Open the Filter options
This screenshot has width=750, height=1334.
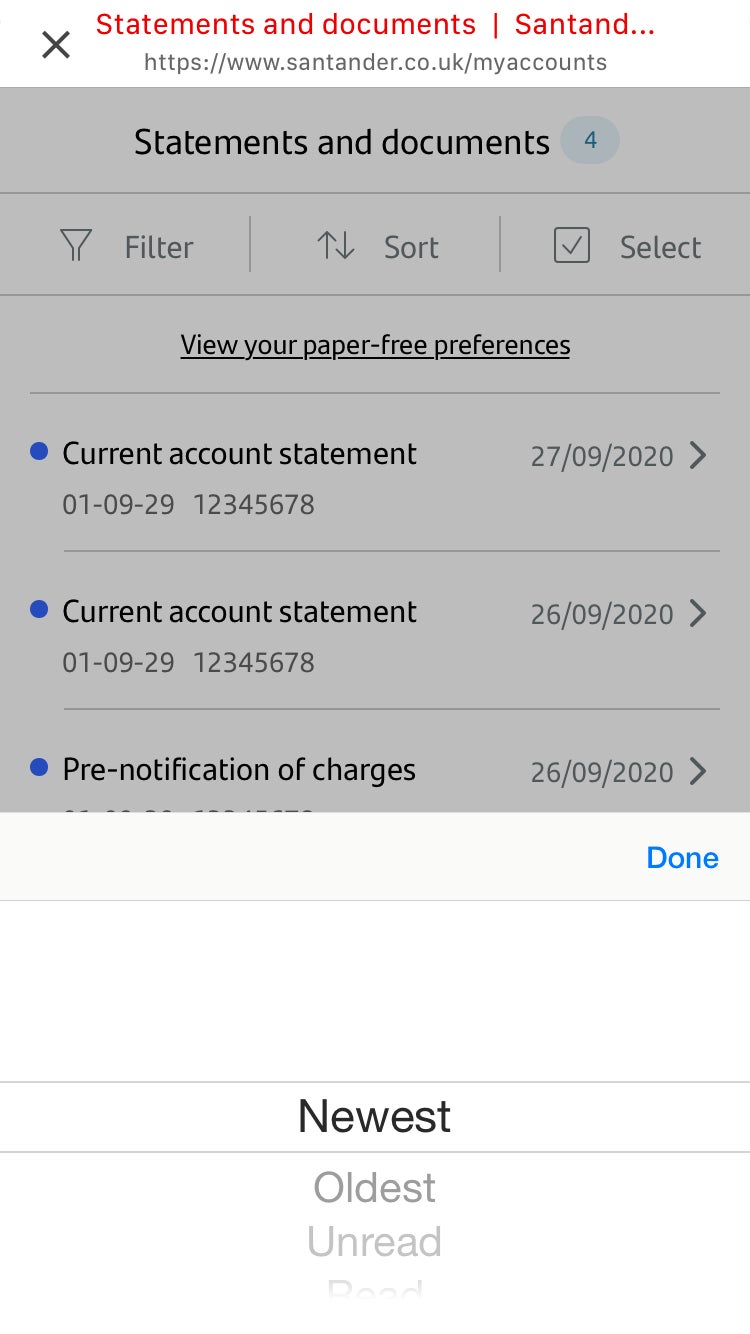(x=159, y=247)
